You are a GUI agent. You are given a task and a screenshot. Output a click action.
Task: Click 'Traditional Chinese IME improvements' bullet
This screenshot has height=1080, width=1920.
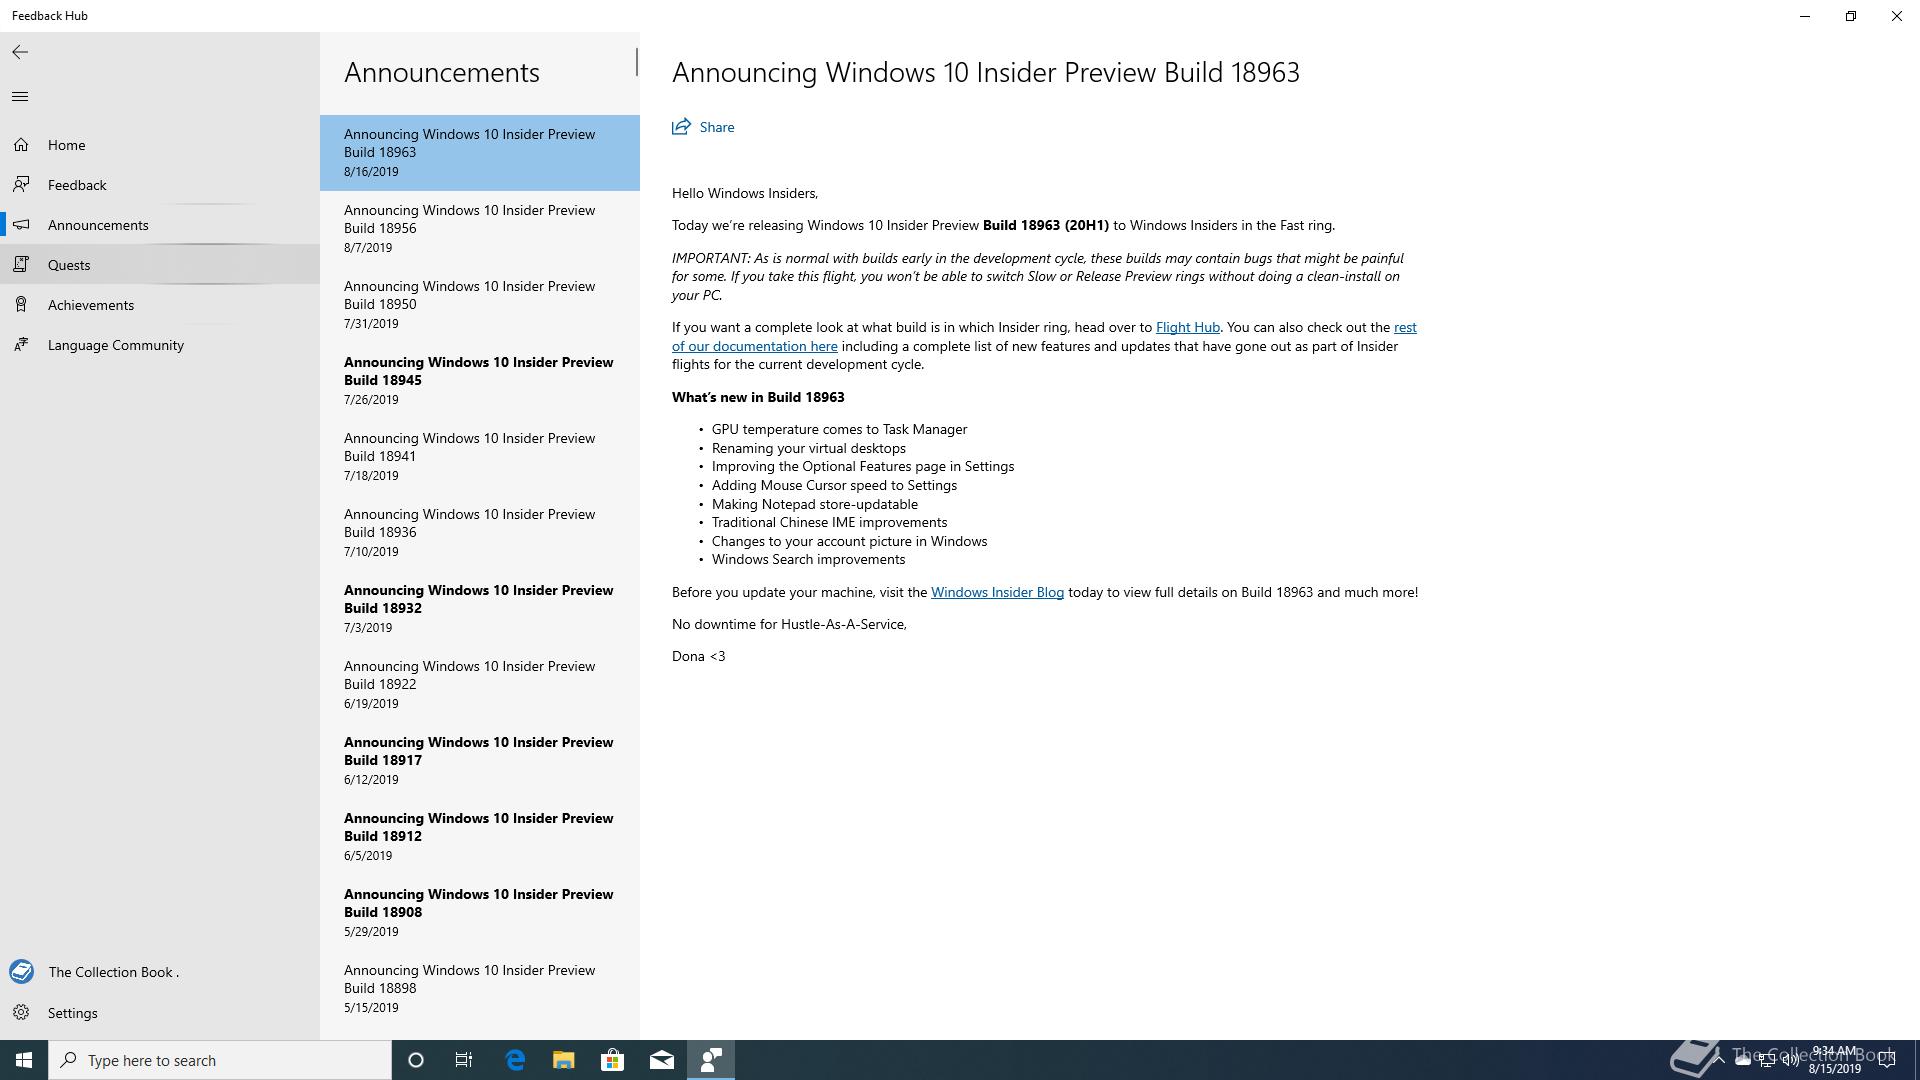(x=829, y=522)
